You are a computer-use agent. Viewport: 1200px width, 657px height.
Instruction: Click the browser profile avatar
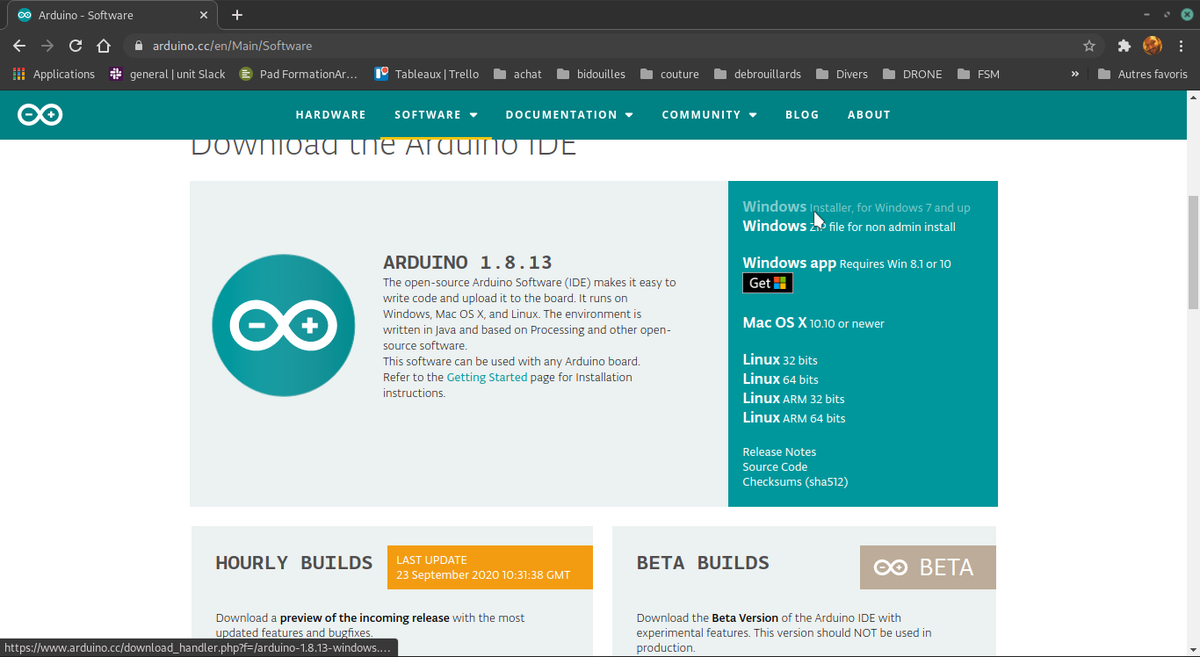(x=1152, y=45)
